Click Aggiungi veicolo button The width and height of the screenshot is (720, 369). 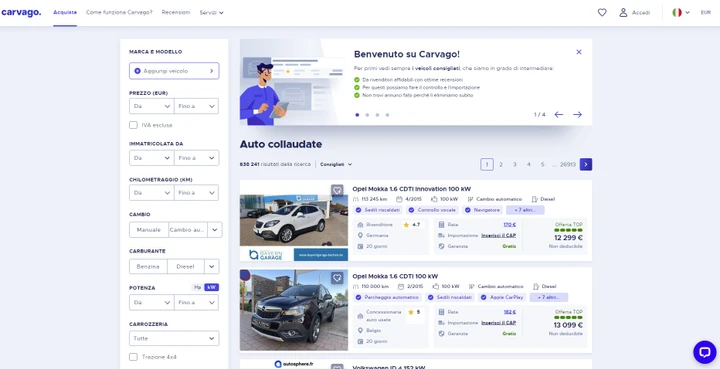click(174, 71)
